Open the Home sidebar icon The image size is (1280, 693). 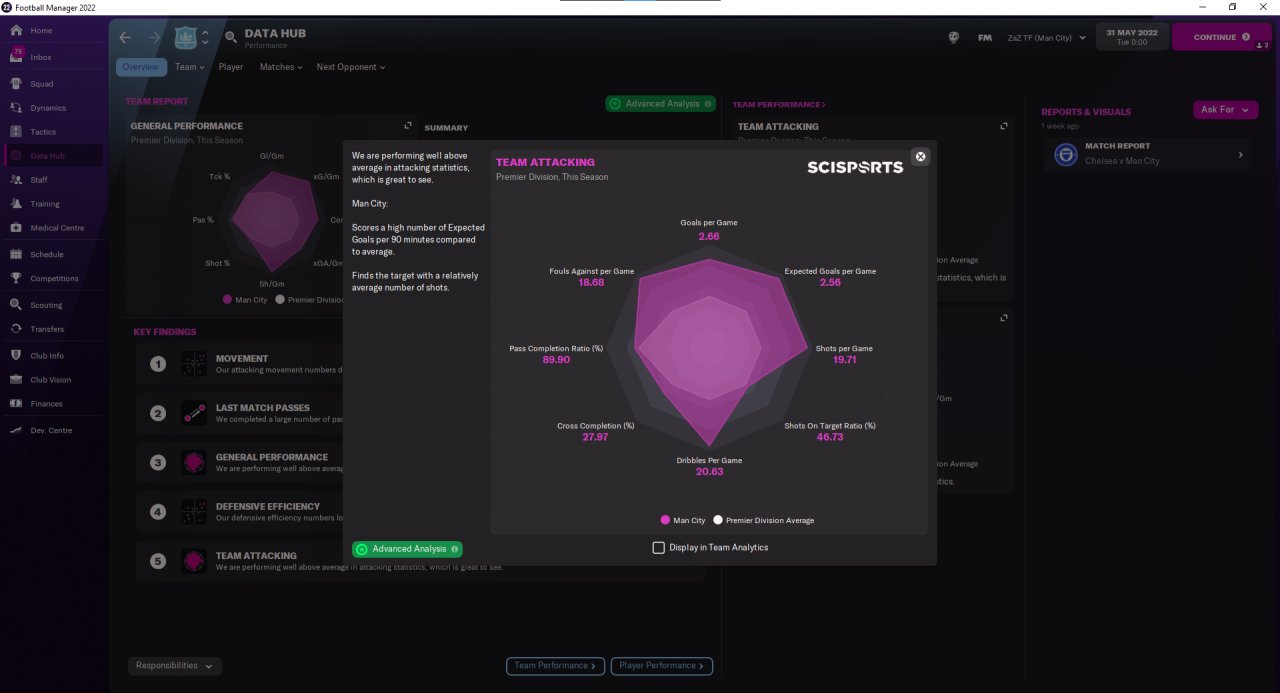click(16, 31)
